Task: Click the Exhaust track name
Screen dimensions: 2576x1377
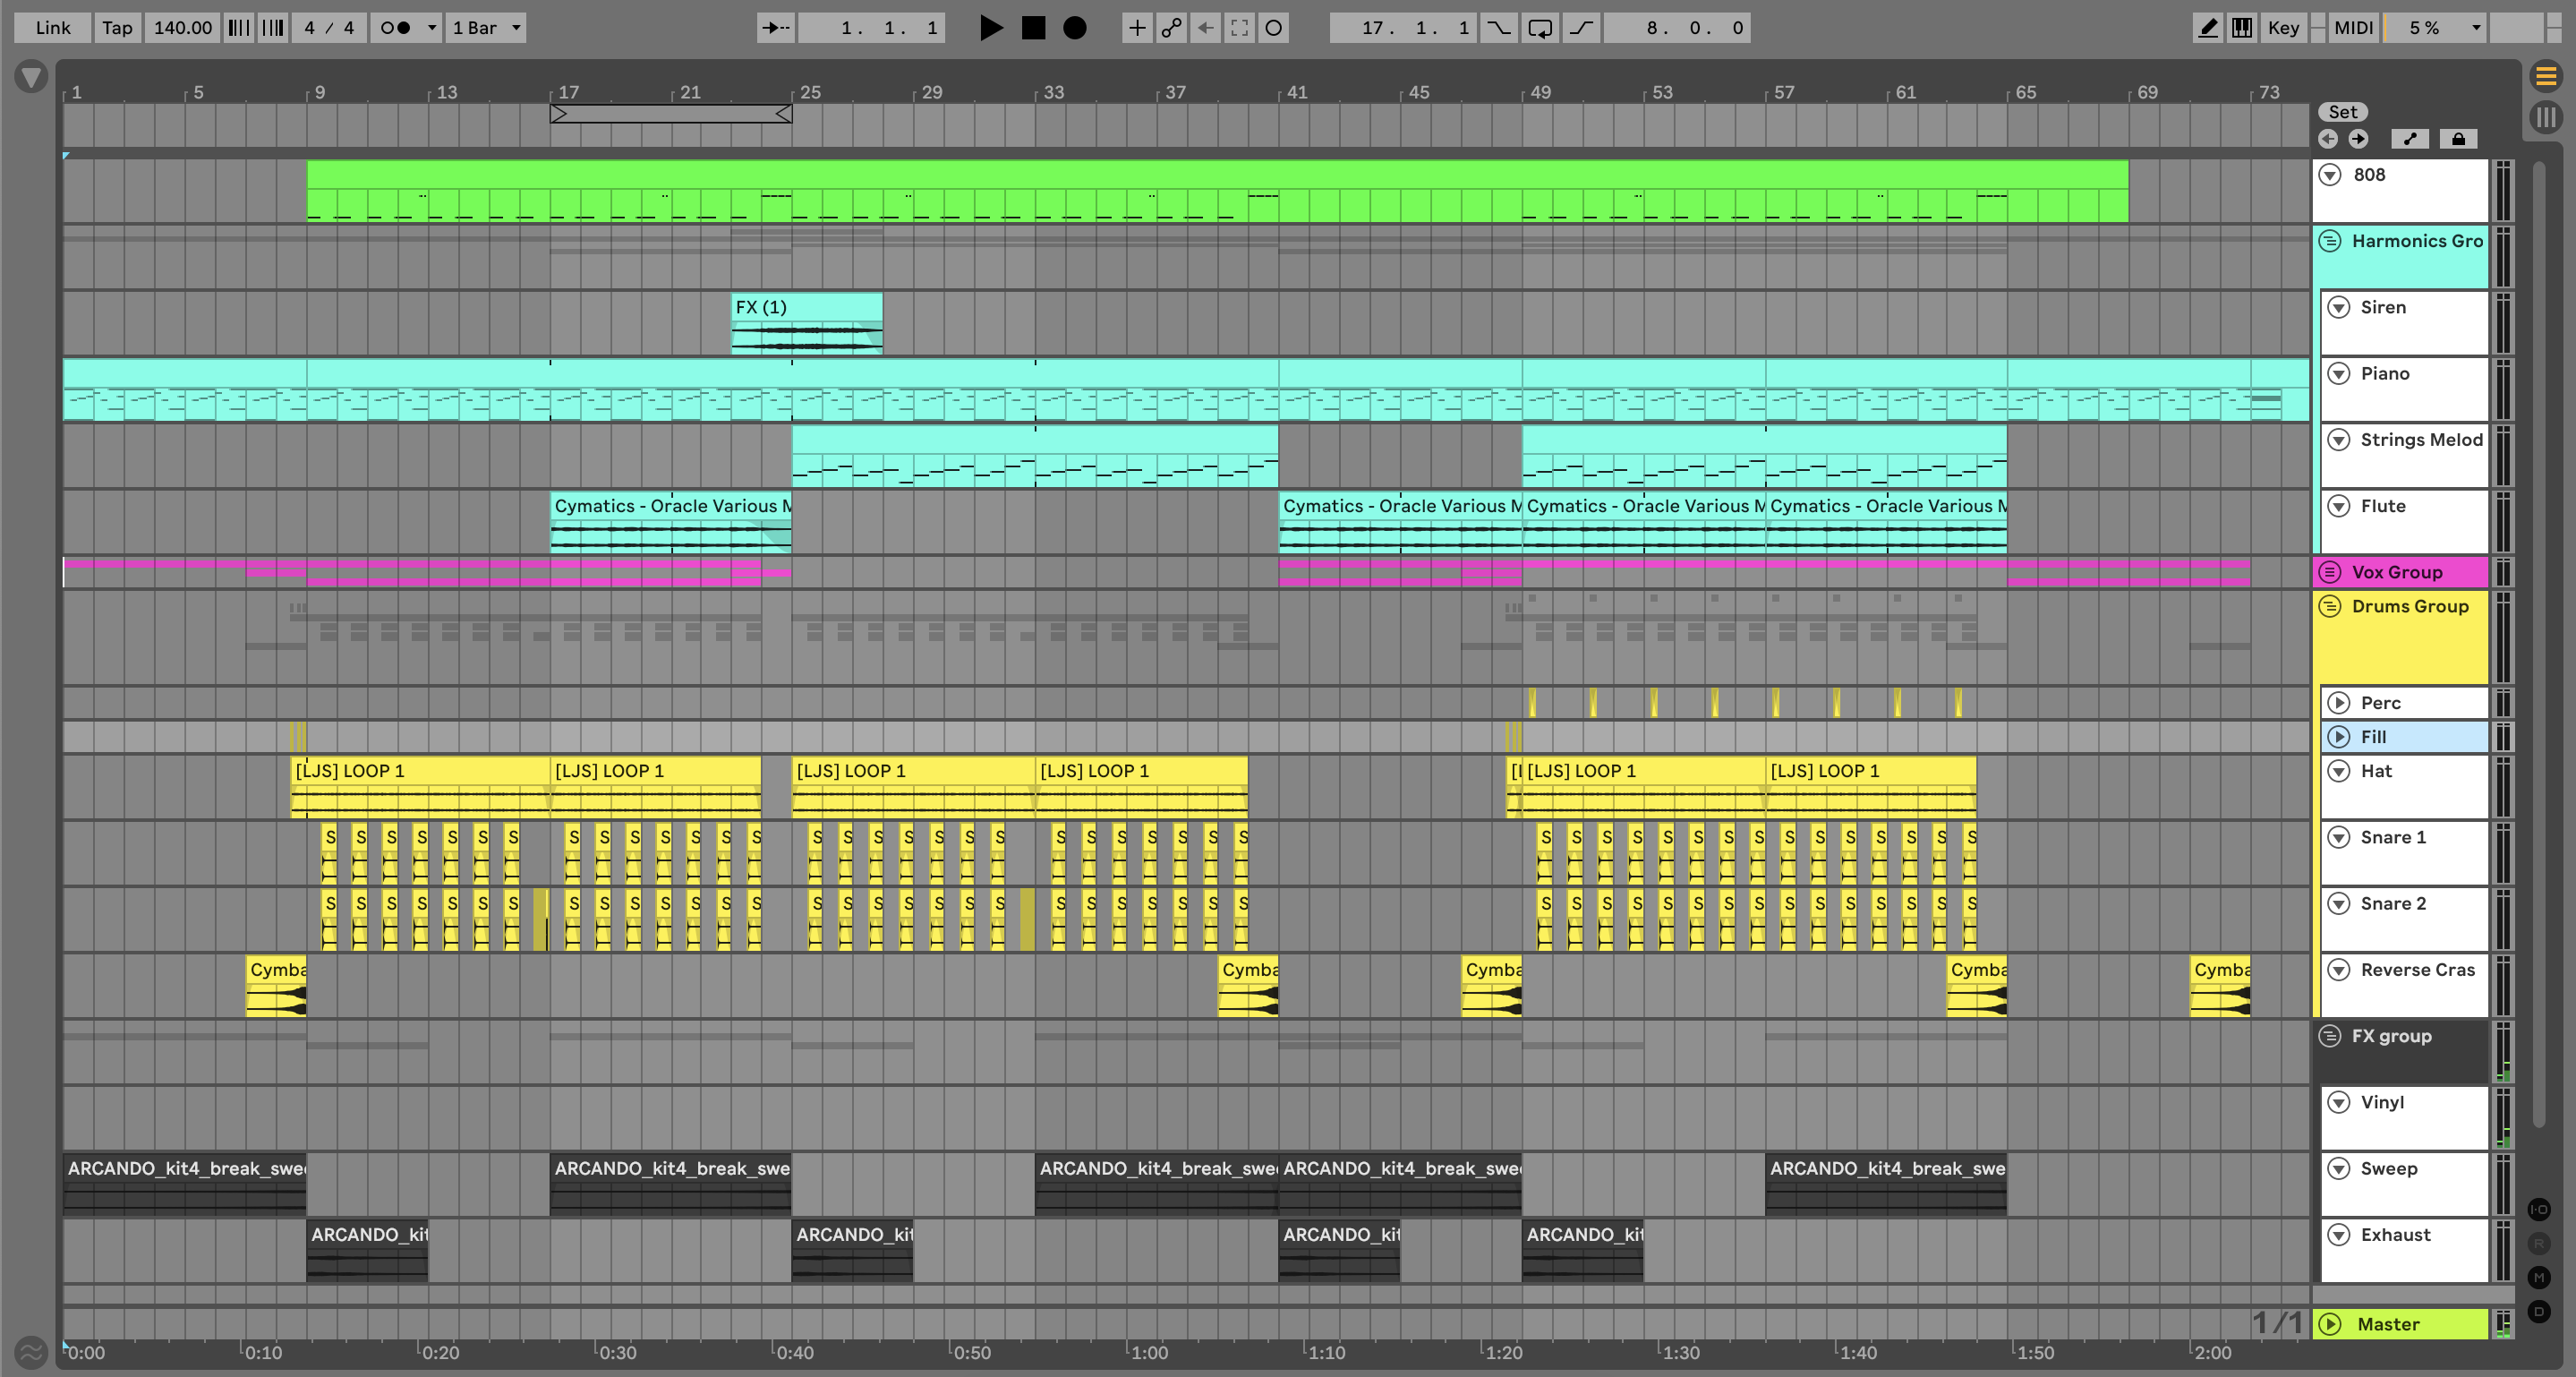Action: coord(2395,1234)
